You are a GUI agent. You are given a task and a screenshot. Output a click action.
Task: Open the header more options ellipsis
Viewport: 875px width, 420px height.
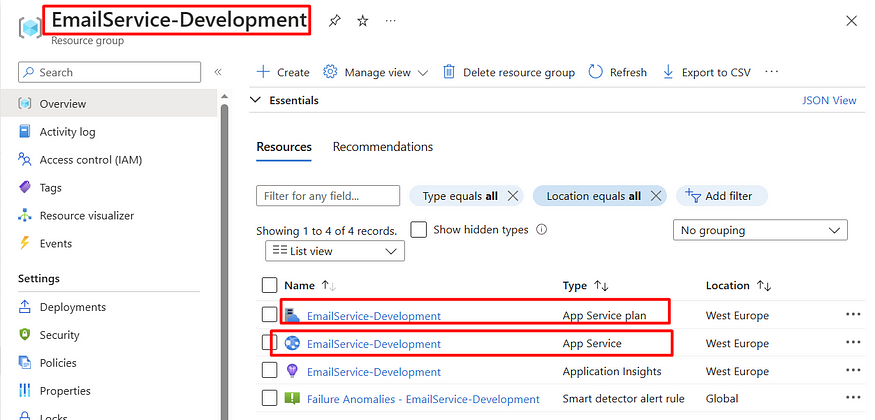click(391, 21)
